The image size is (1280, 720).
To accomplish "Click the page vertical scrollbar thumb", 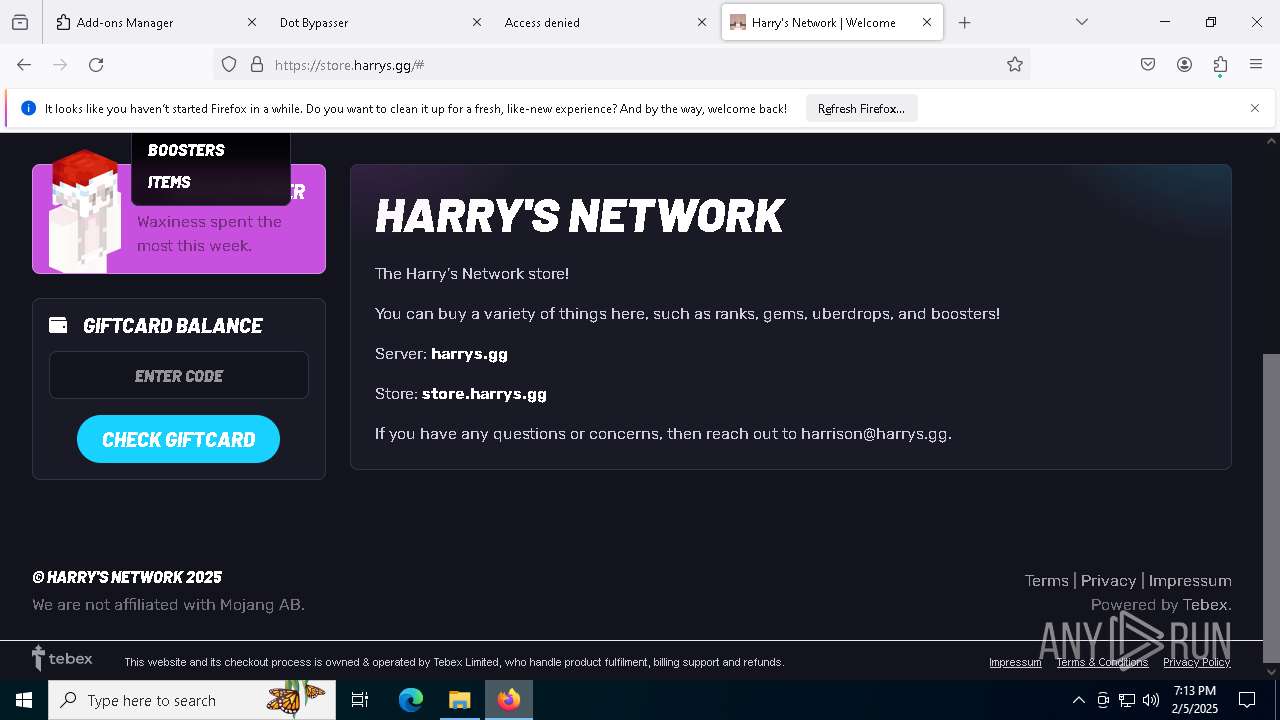I will click(1271, 508).
